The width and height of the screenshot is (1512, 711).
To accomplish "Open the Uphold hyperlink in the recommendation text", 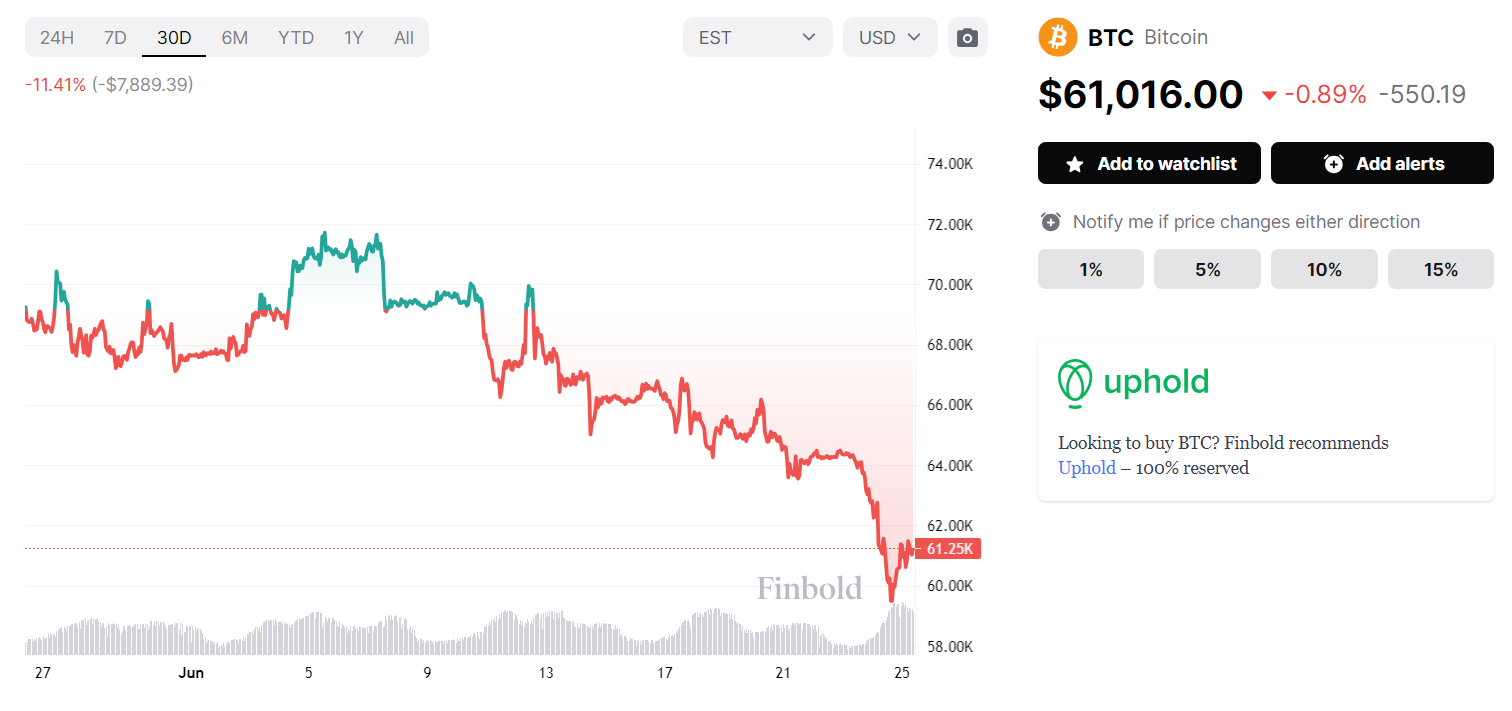I will [x=1086, y=467].
